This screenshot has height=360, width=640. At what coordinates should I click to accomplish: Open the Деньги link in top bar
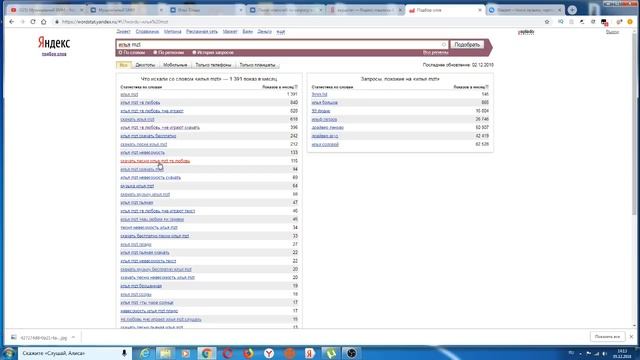(x=264, y=31)
